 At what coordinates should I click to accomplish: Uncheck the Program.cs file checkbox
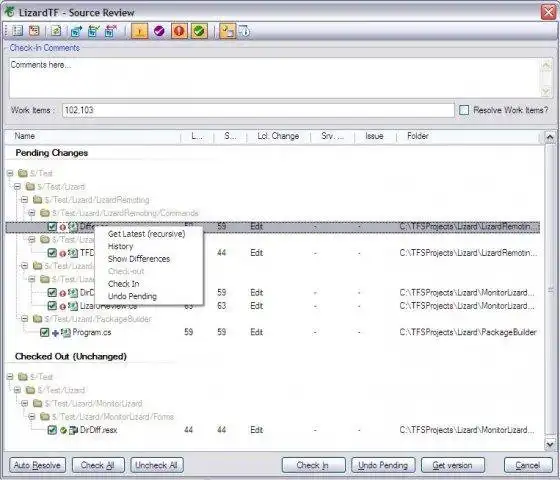tap(45, 332)
